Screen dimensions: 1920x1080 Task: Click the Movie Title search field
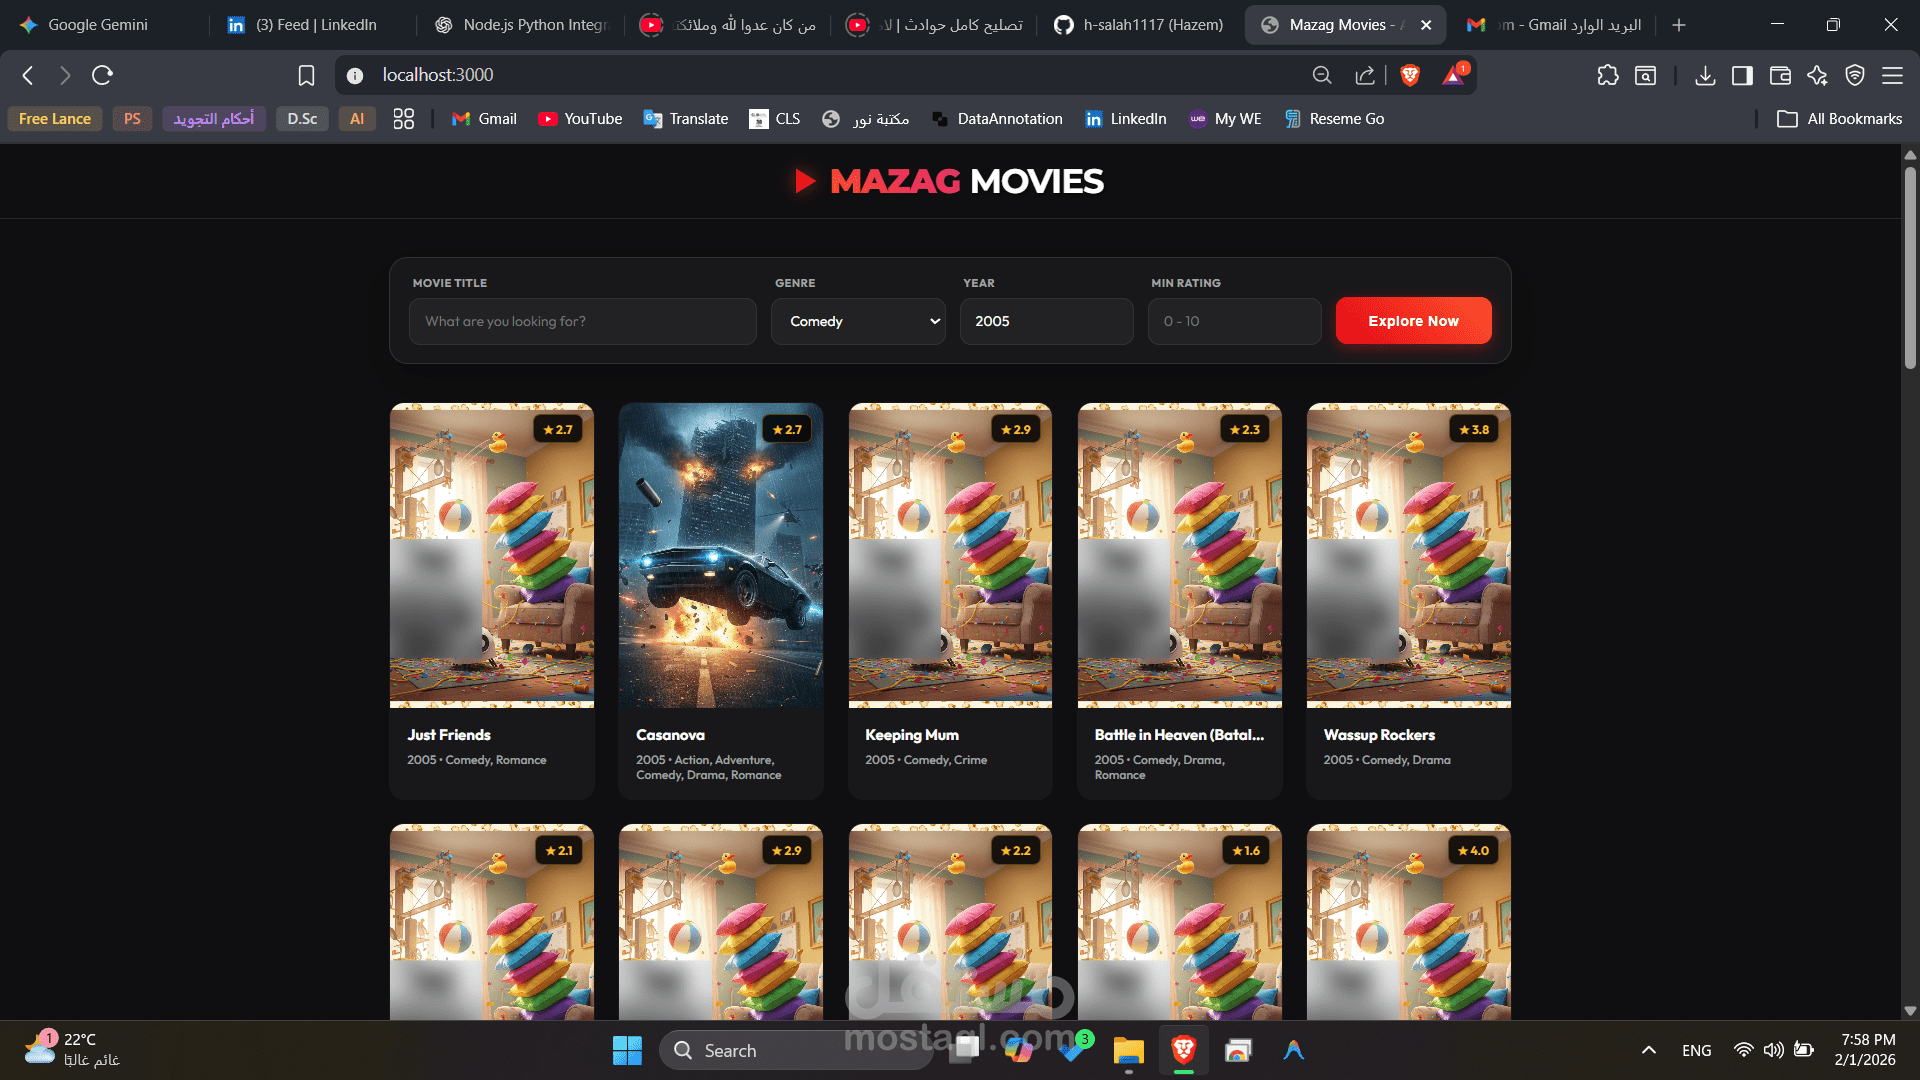point(582,321)
